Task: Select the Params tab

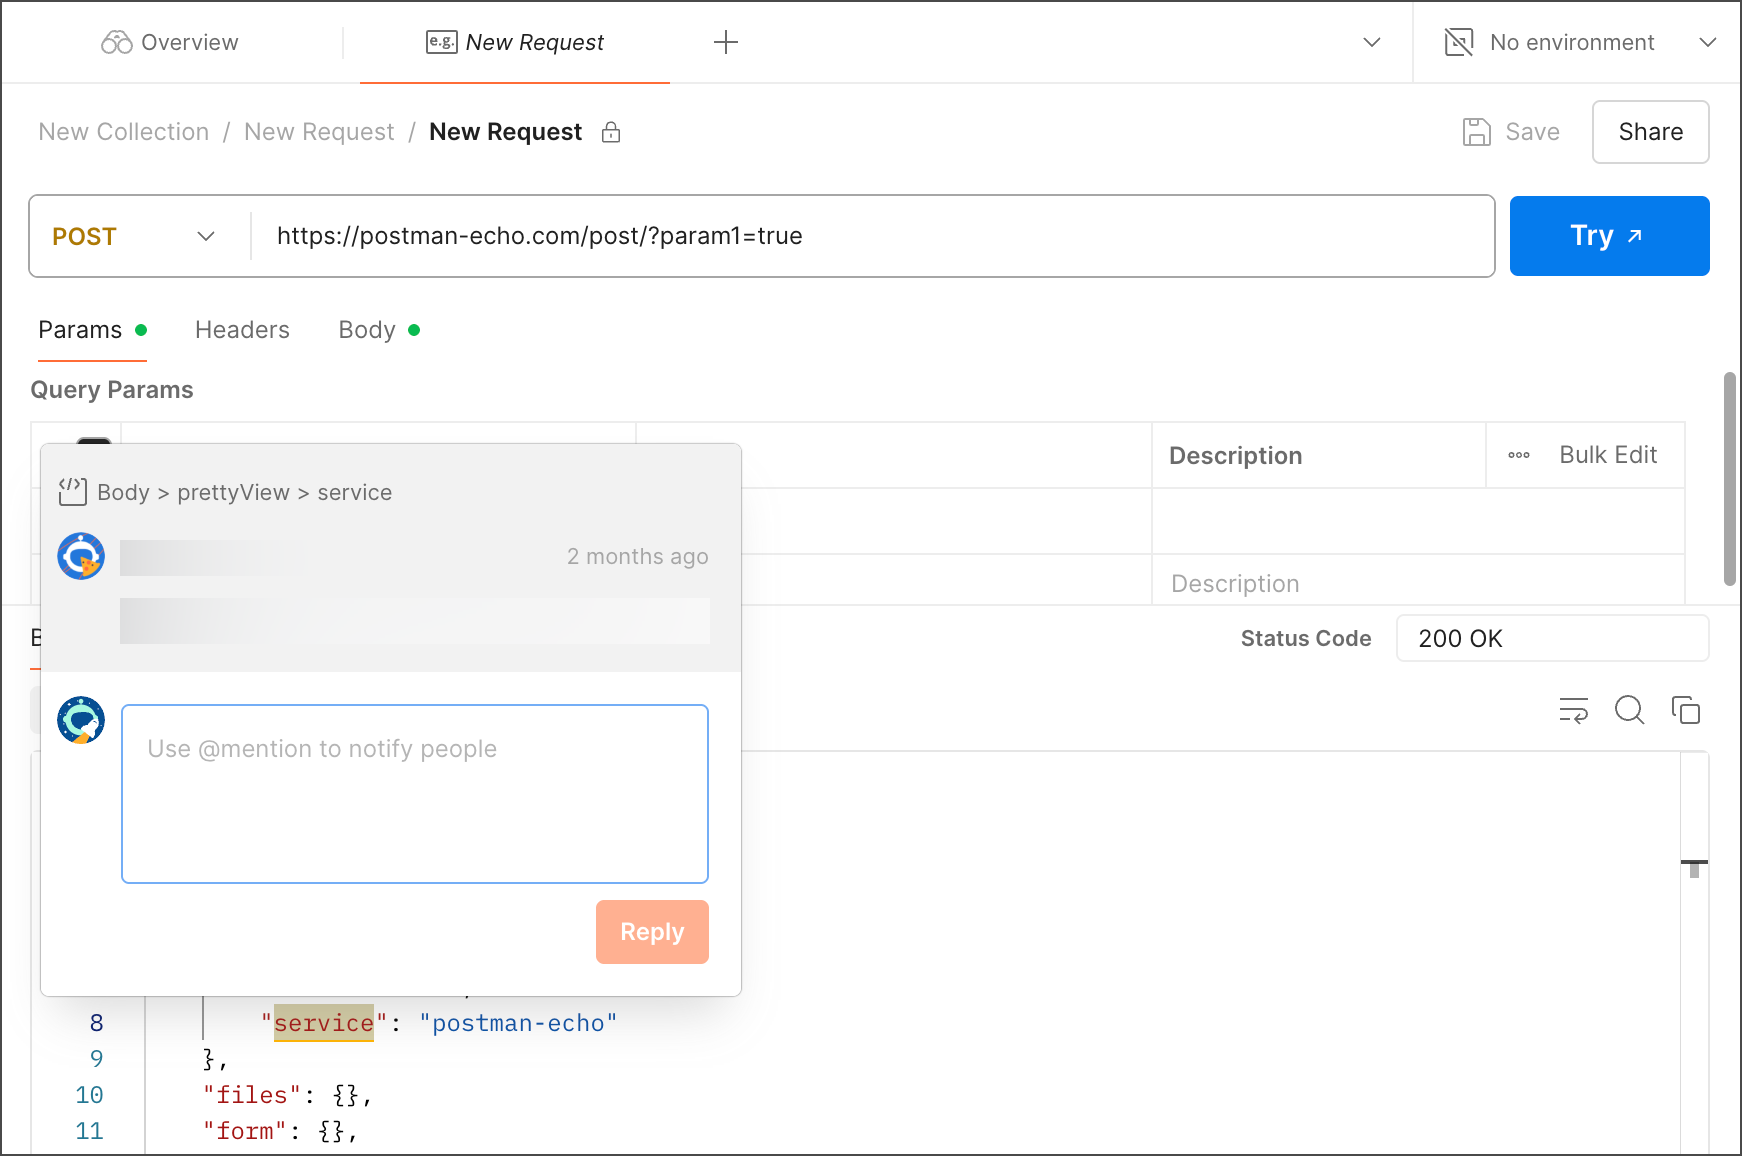Action: click(x=92, y=330)
